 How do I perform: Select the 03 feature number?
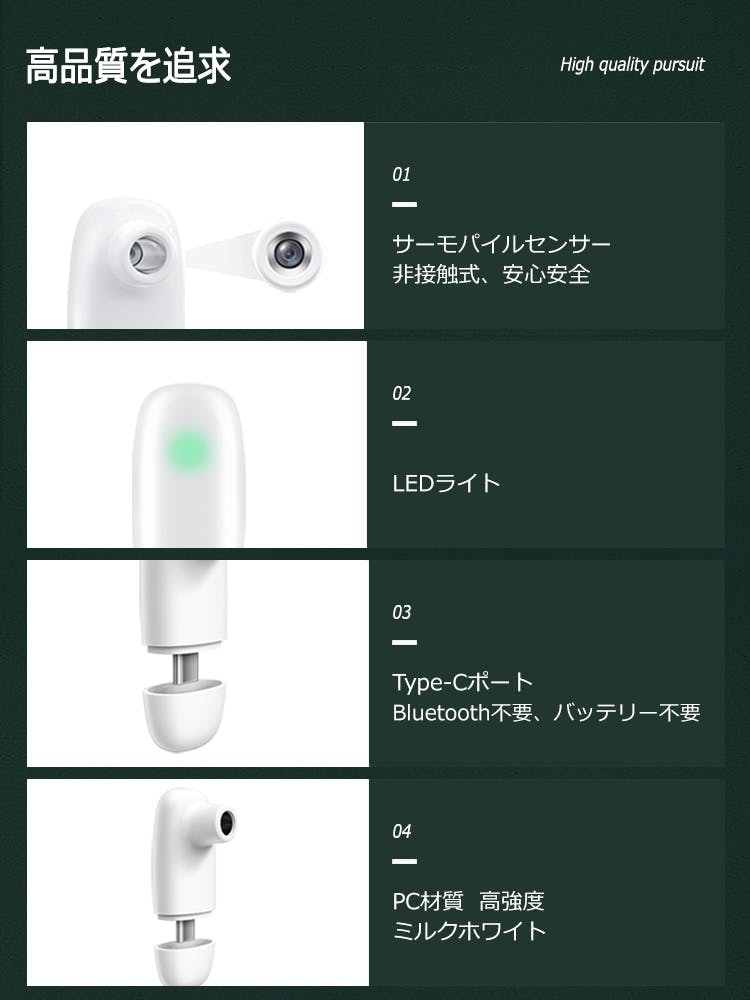click(401, 612)
